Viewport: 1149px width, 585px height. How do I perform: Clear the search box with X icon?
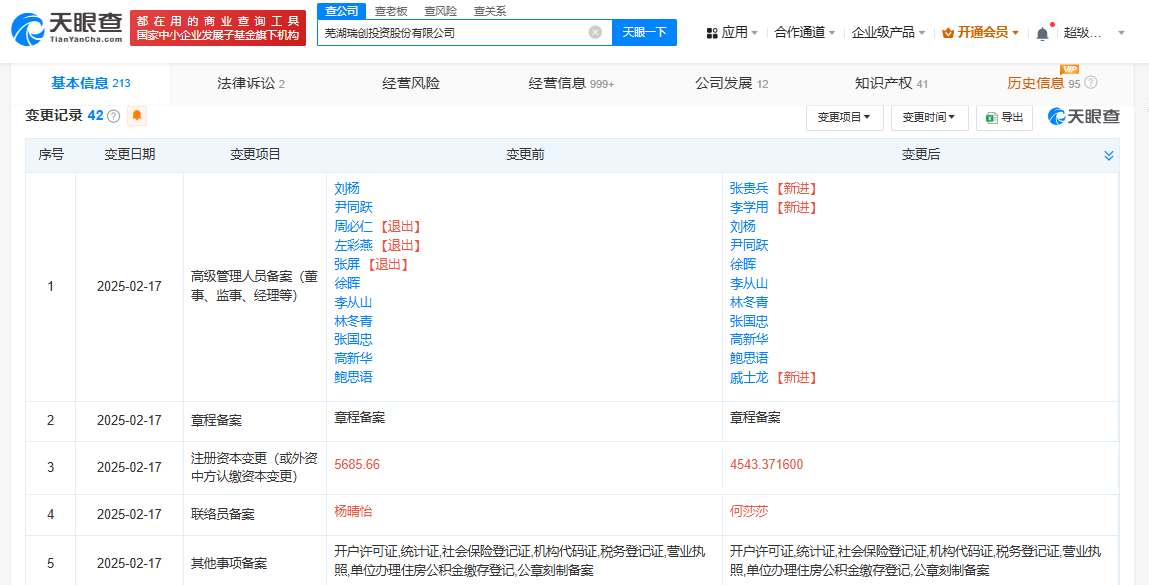click(x=595, y=32)
